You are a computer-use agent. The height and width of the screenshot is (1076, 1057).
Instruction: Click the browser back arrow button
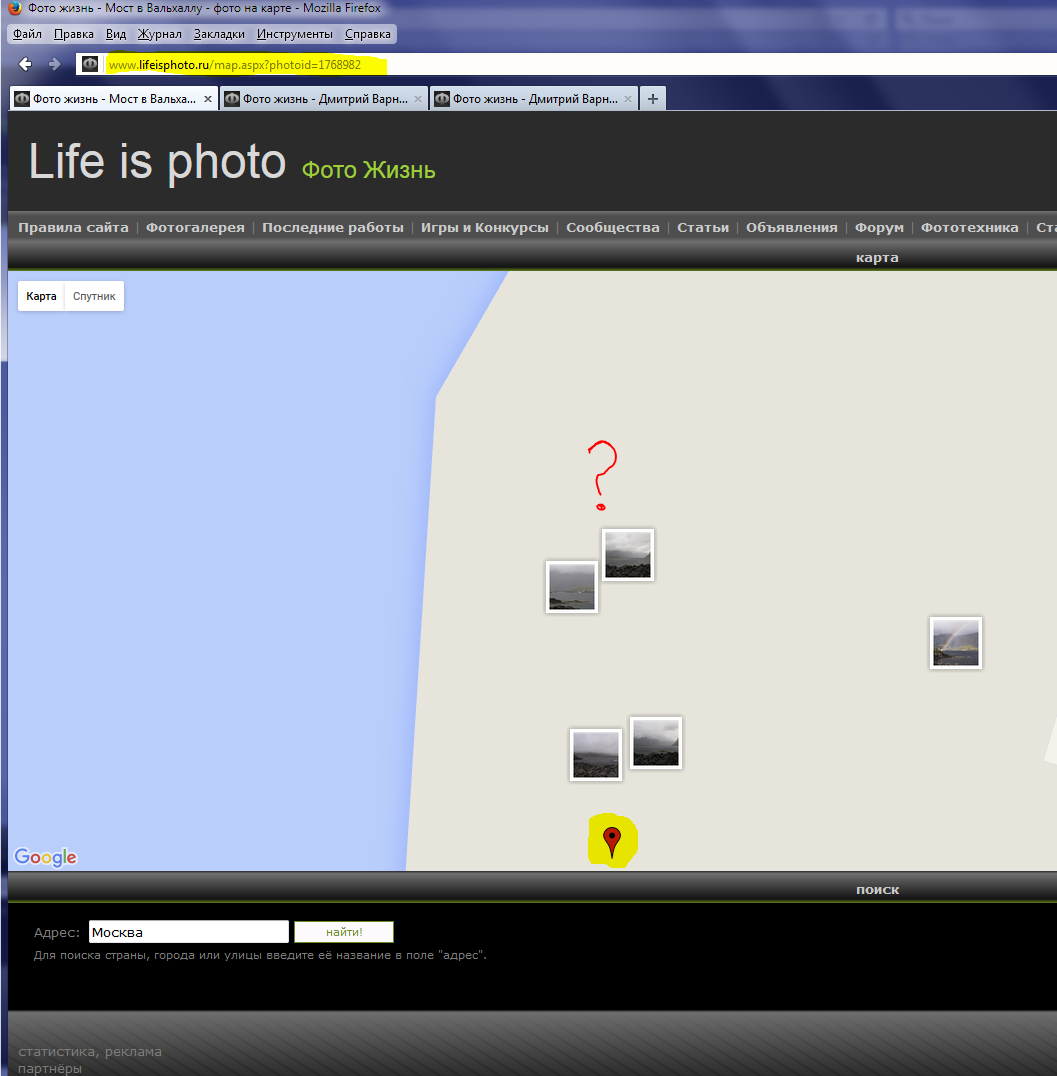(x=26, y=64)
